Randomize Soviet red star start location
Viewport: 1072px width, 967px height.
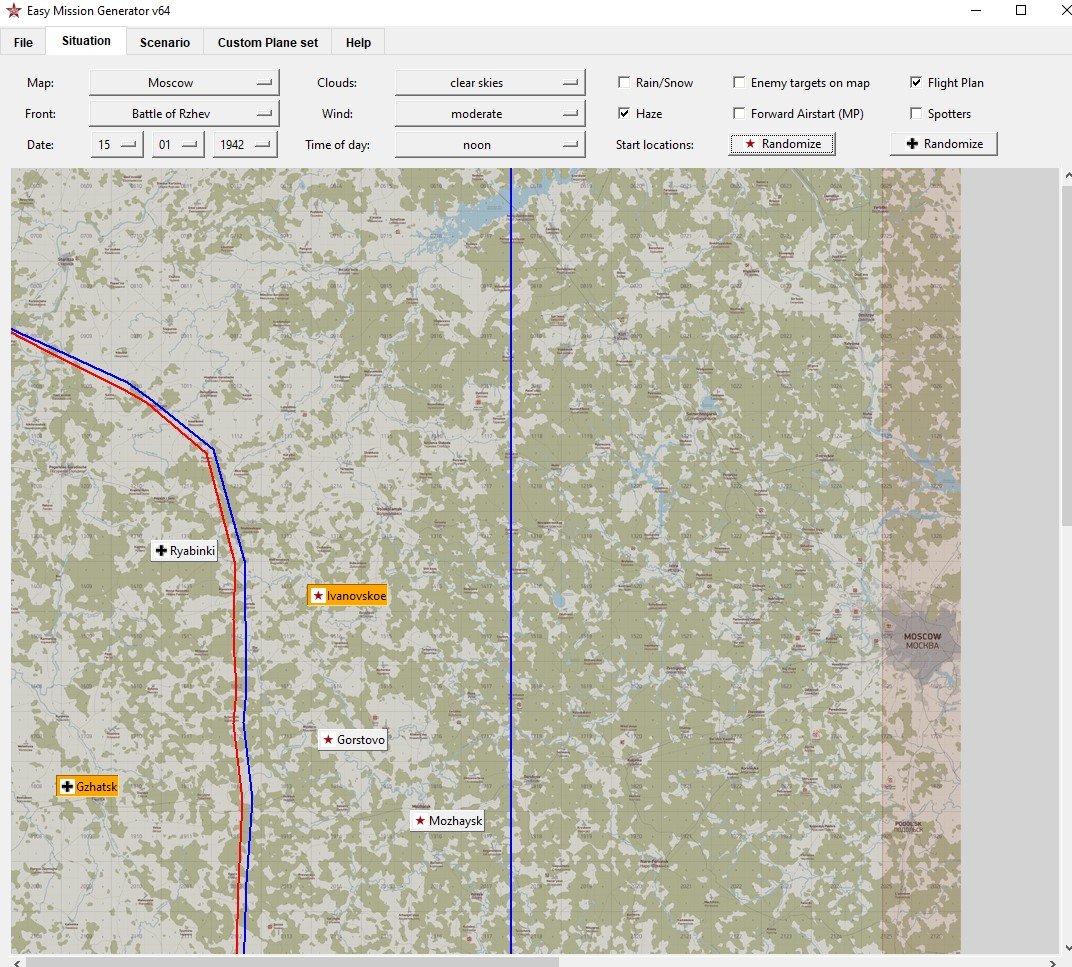(x=781, y=144)
